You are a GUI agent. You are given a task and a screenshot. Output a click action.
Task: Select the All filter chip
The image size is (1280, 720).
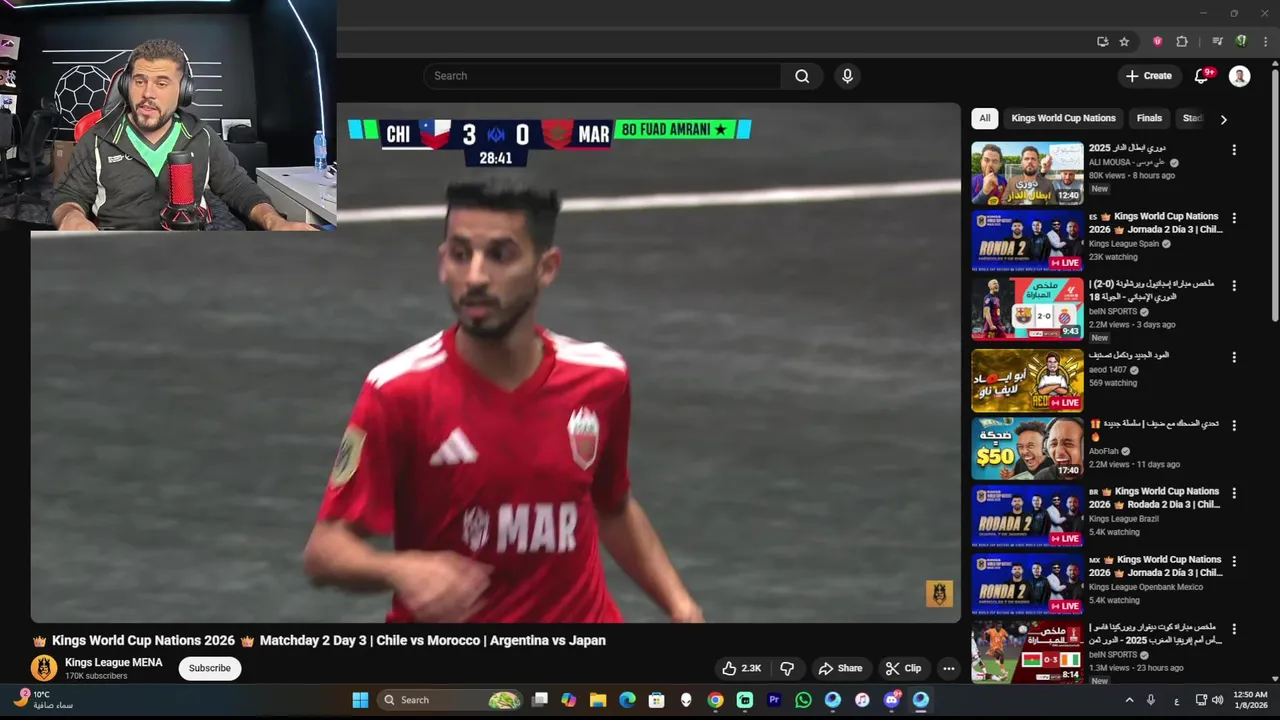click(984, 118)
